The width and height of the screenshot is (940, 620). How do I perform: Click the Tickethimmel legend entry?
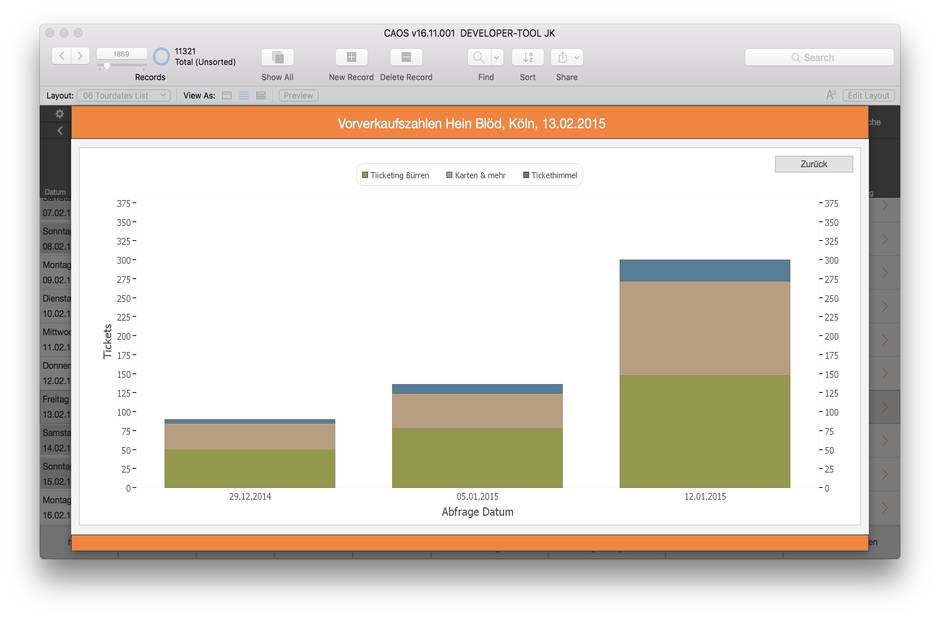(x=550, y=175)
